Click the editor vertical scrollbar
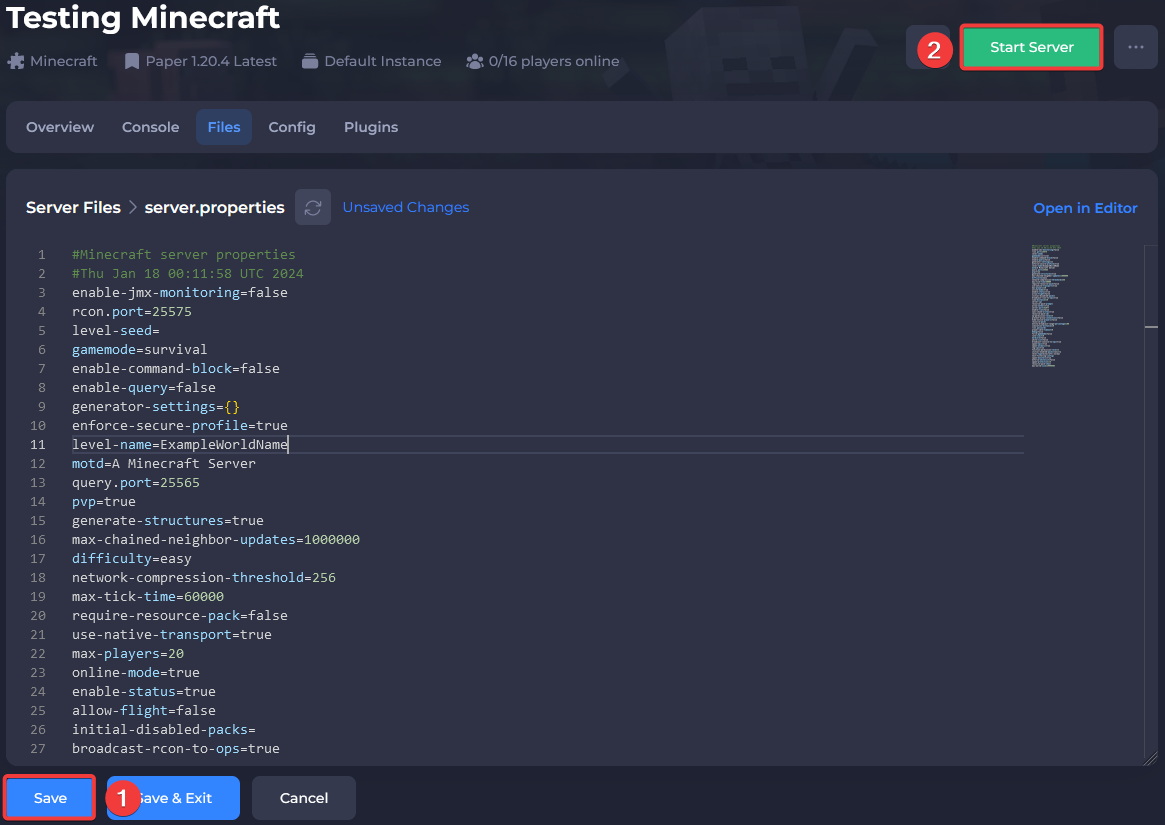This screenshot has height=825, width=1165. (1151, 500)
